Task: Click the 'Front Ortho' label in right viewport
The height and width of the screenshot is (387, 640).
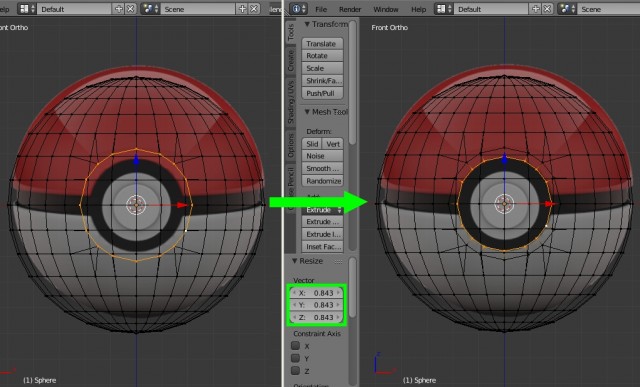Action: coord(389,27)
